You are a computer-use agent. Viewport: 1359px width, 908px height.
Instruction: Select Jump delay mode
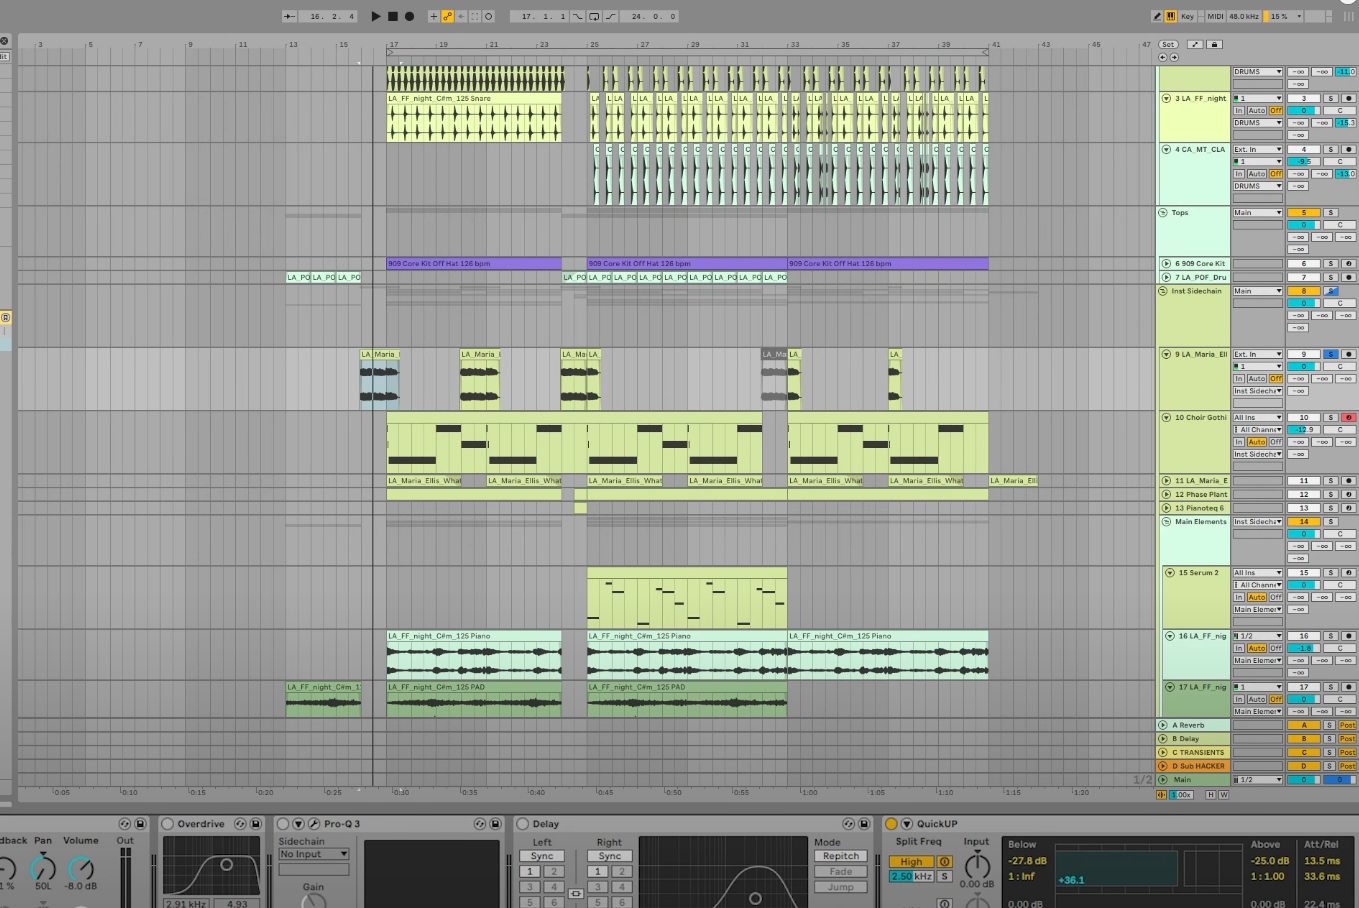(x=841, y=887)
